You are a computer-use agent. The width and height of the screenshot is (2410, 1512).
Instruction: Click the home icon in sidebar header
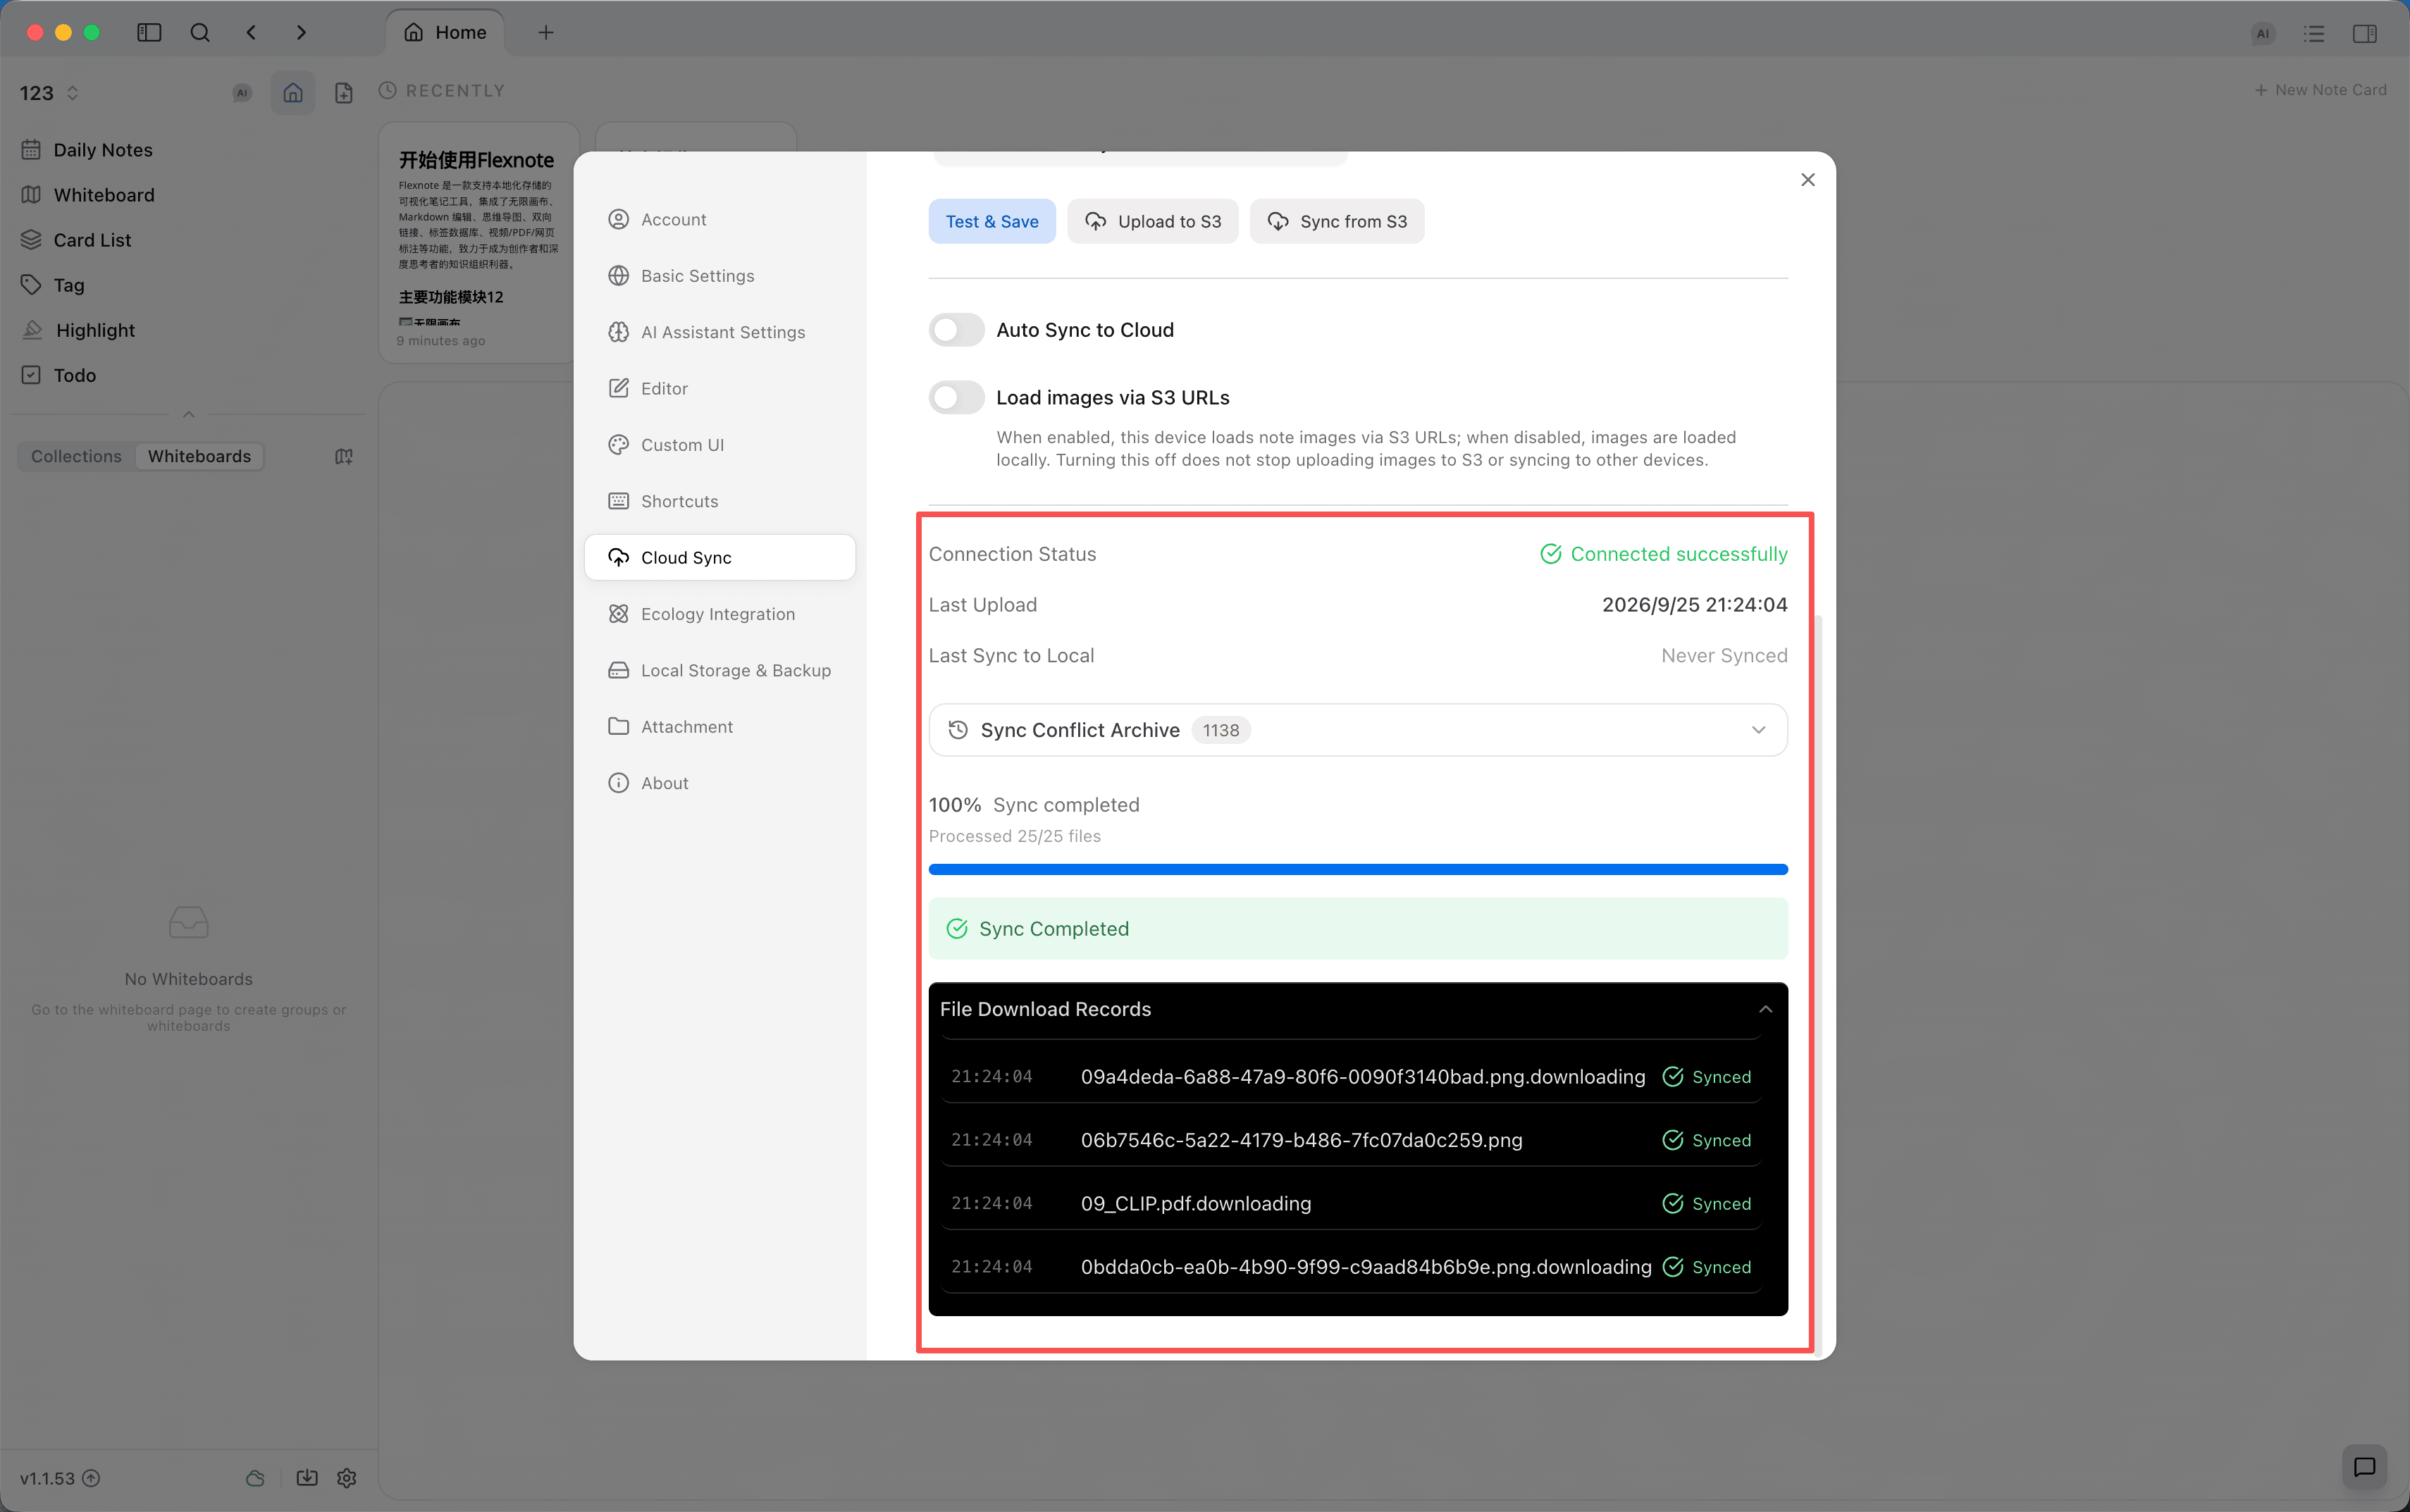[293, 93]
